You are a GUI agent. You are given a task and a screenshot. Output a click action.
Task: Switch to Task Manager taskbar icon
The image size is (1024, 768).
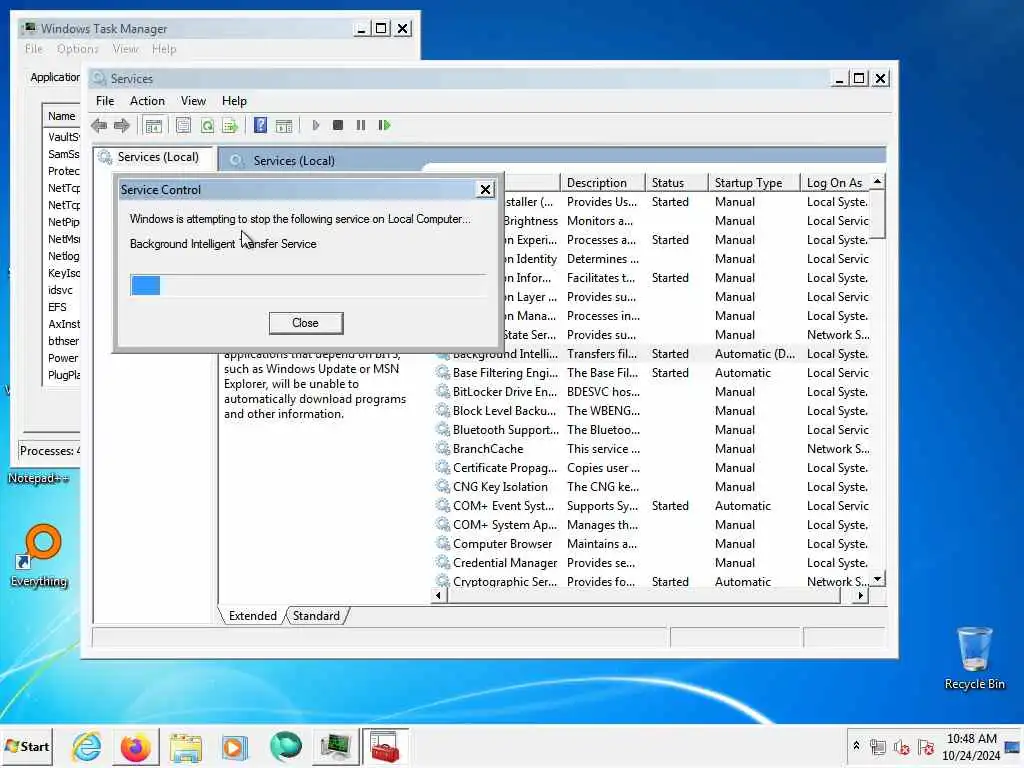click(336, 746)
